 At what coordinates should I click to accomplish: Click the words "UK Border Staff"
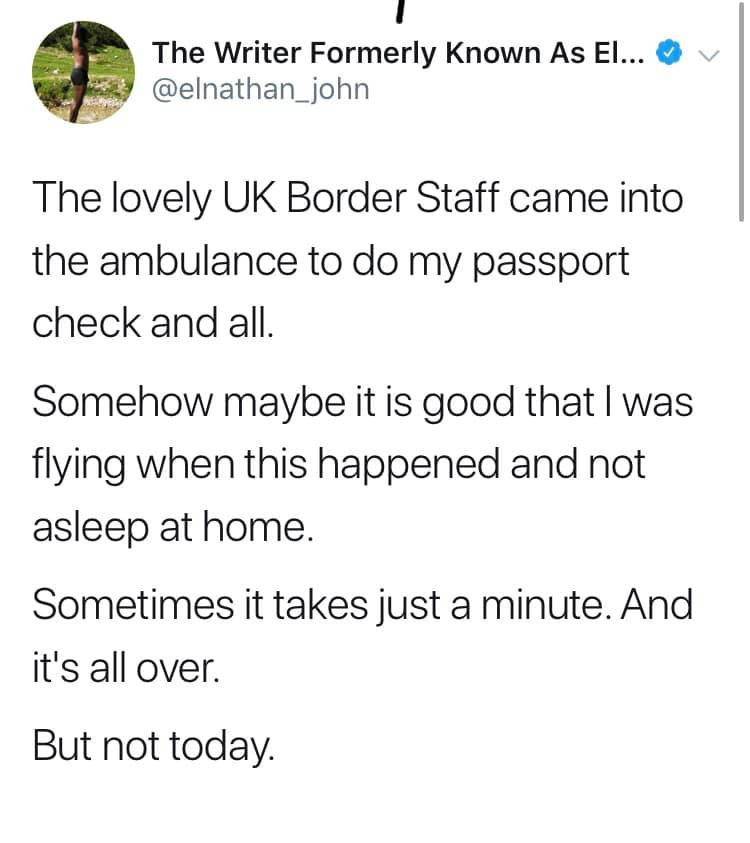376,197
